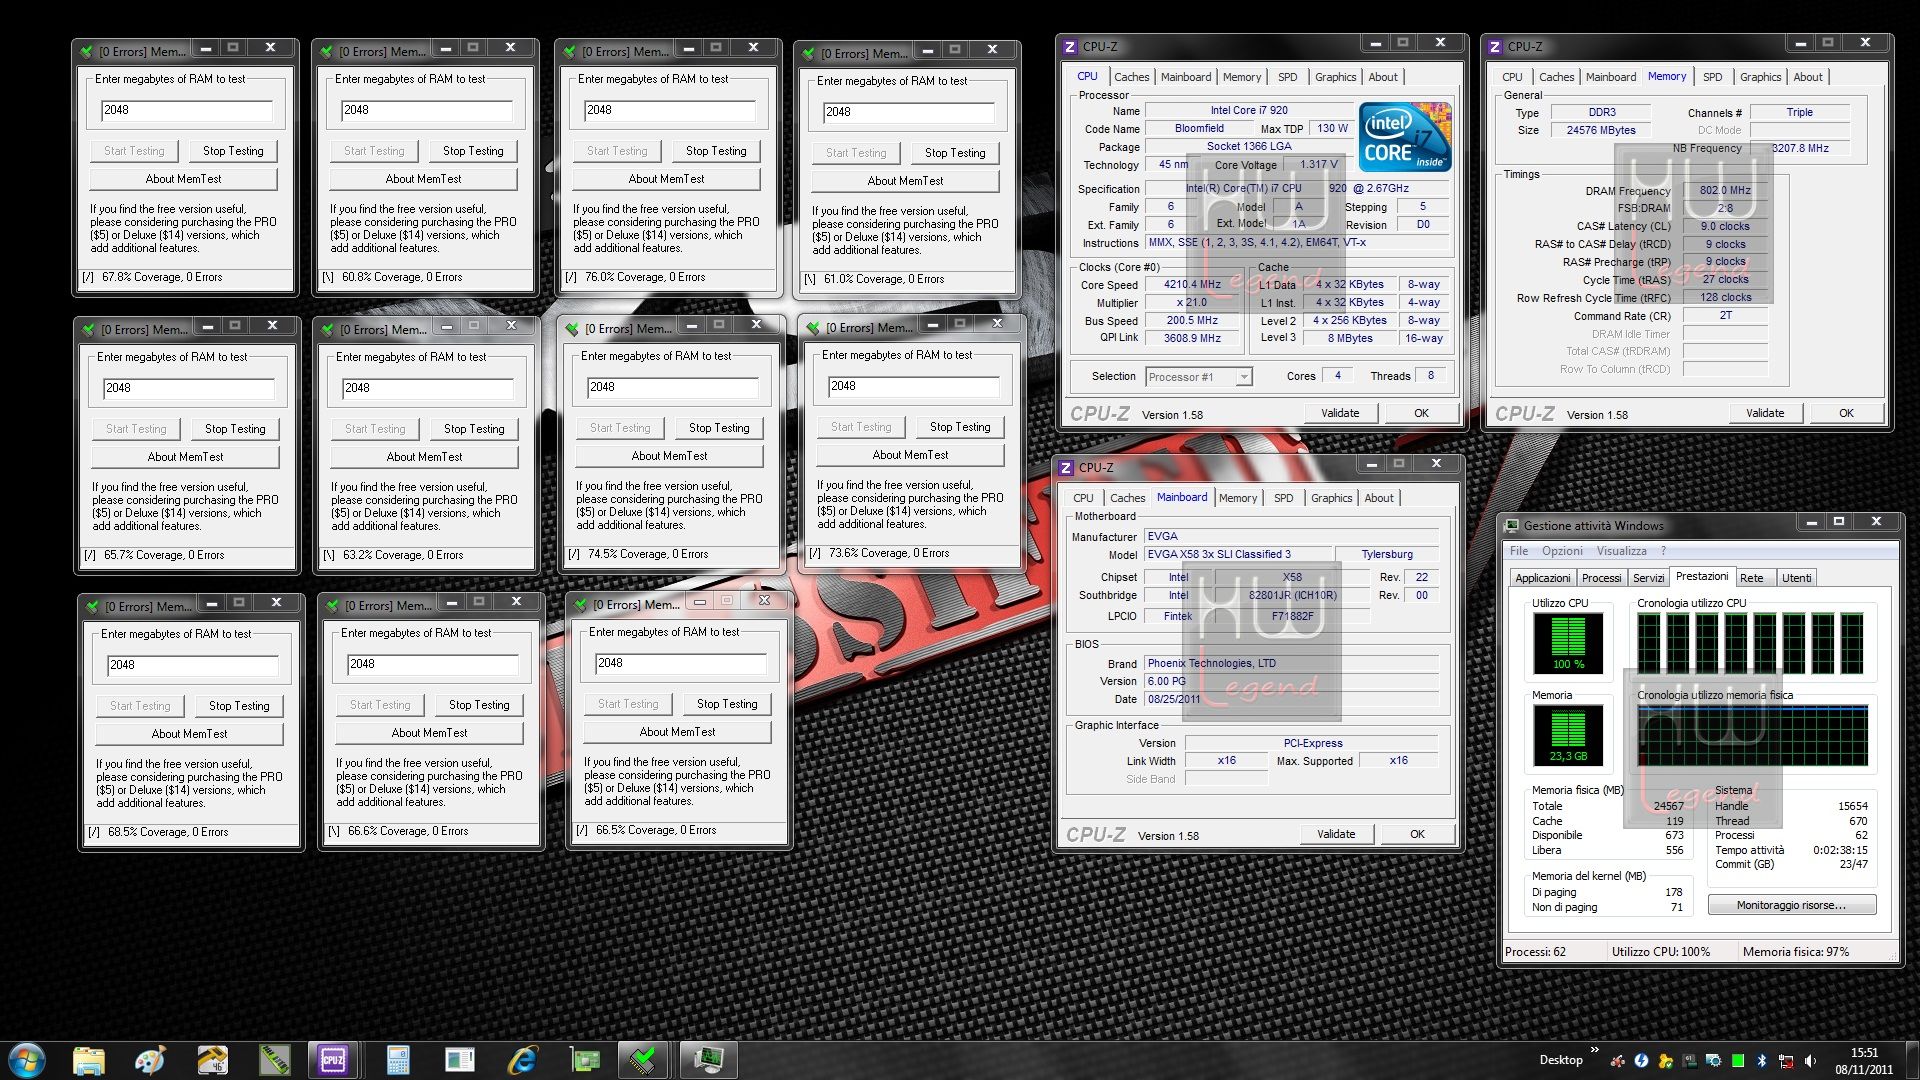Open the Opzioni menu in Task Manager
The image size is (1920, 1080).
pyautogui.click(x=1562, y=551)
